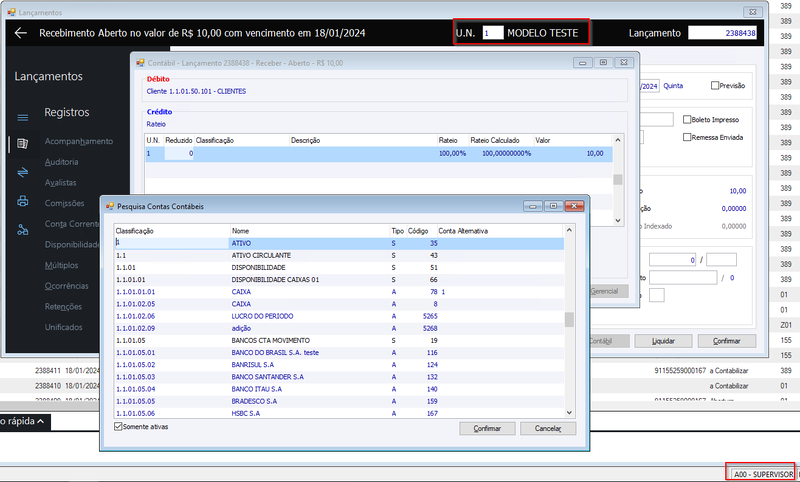This screenshot has width=800, height=482.
Task: Click Confirmar button in Lançamentos window
Action: coord(727,341)
